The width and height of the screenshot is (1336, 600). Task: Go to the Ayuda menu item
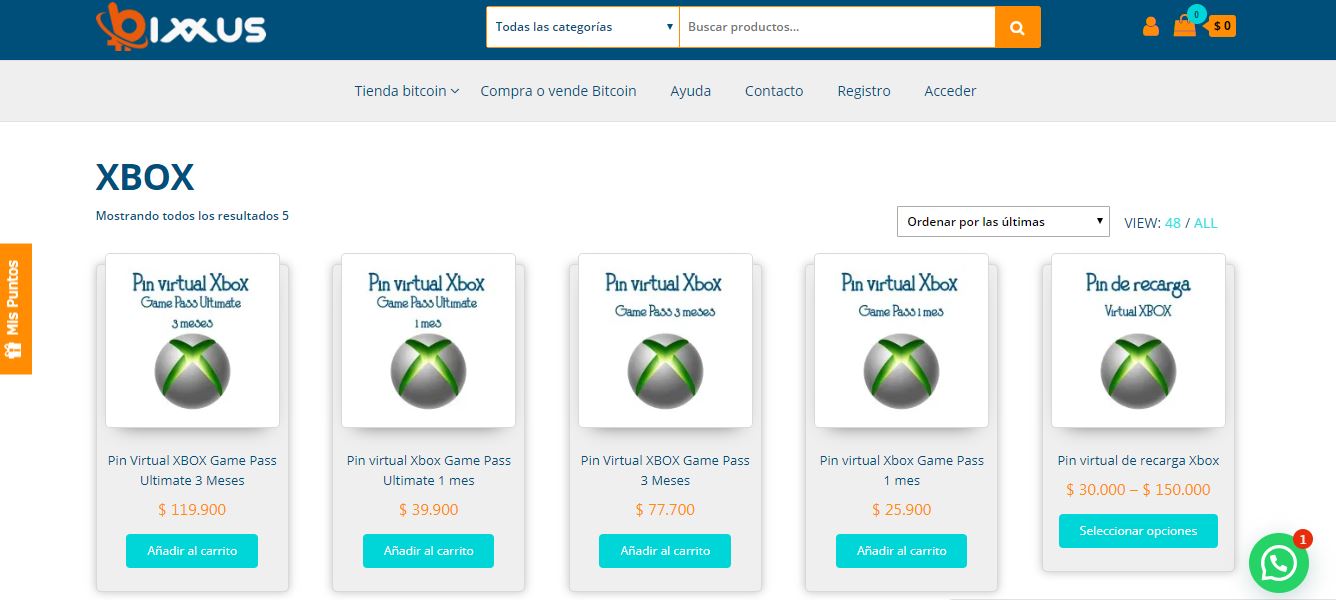pos(691,91)
